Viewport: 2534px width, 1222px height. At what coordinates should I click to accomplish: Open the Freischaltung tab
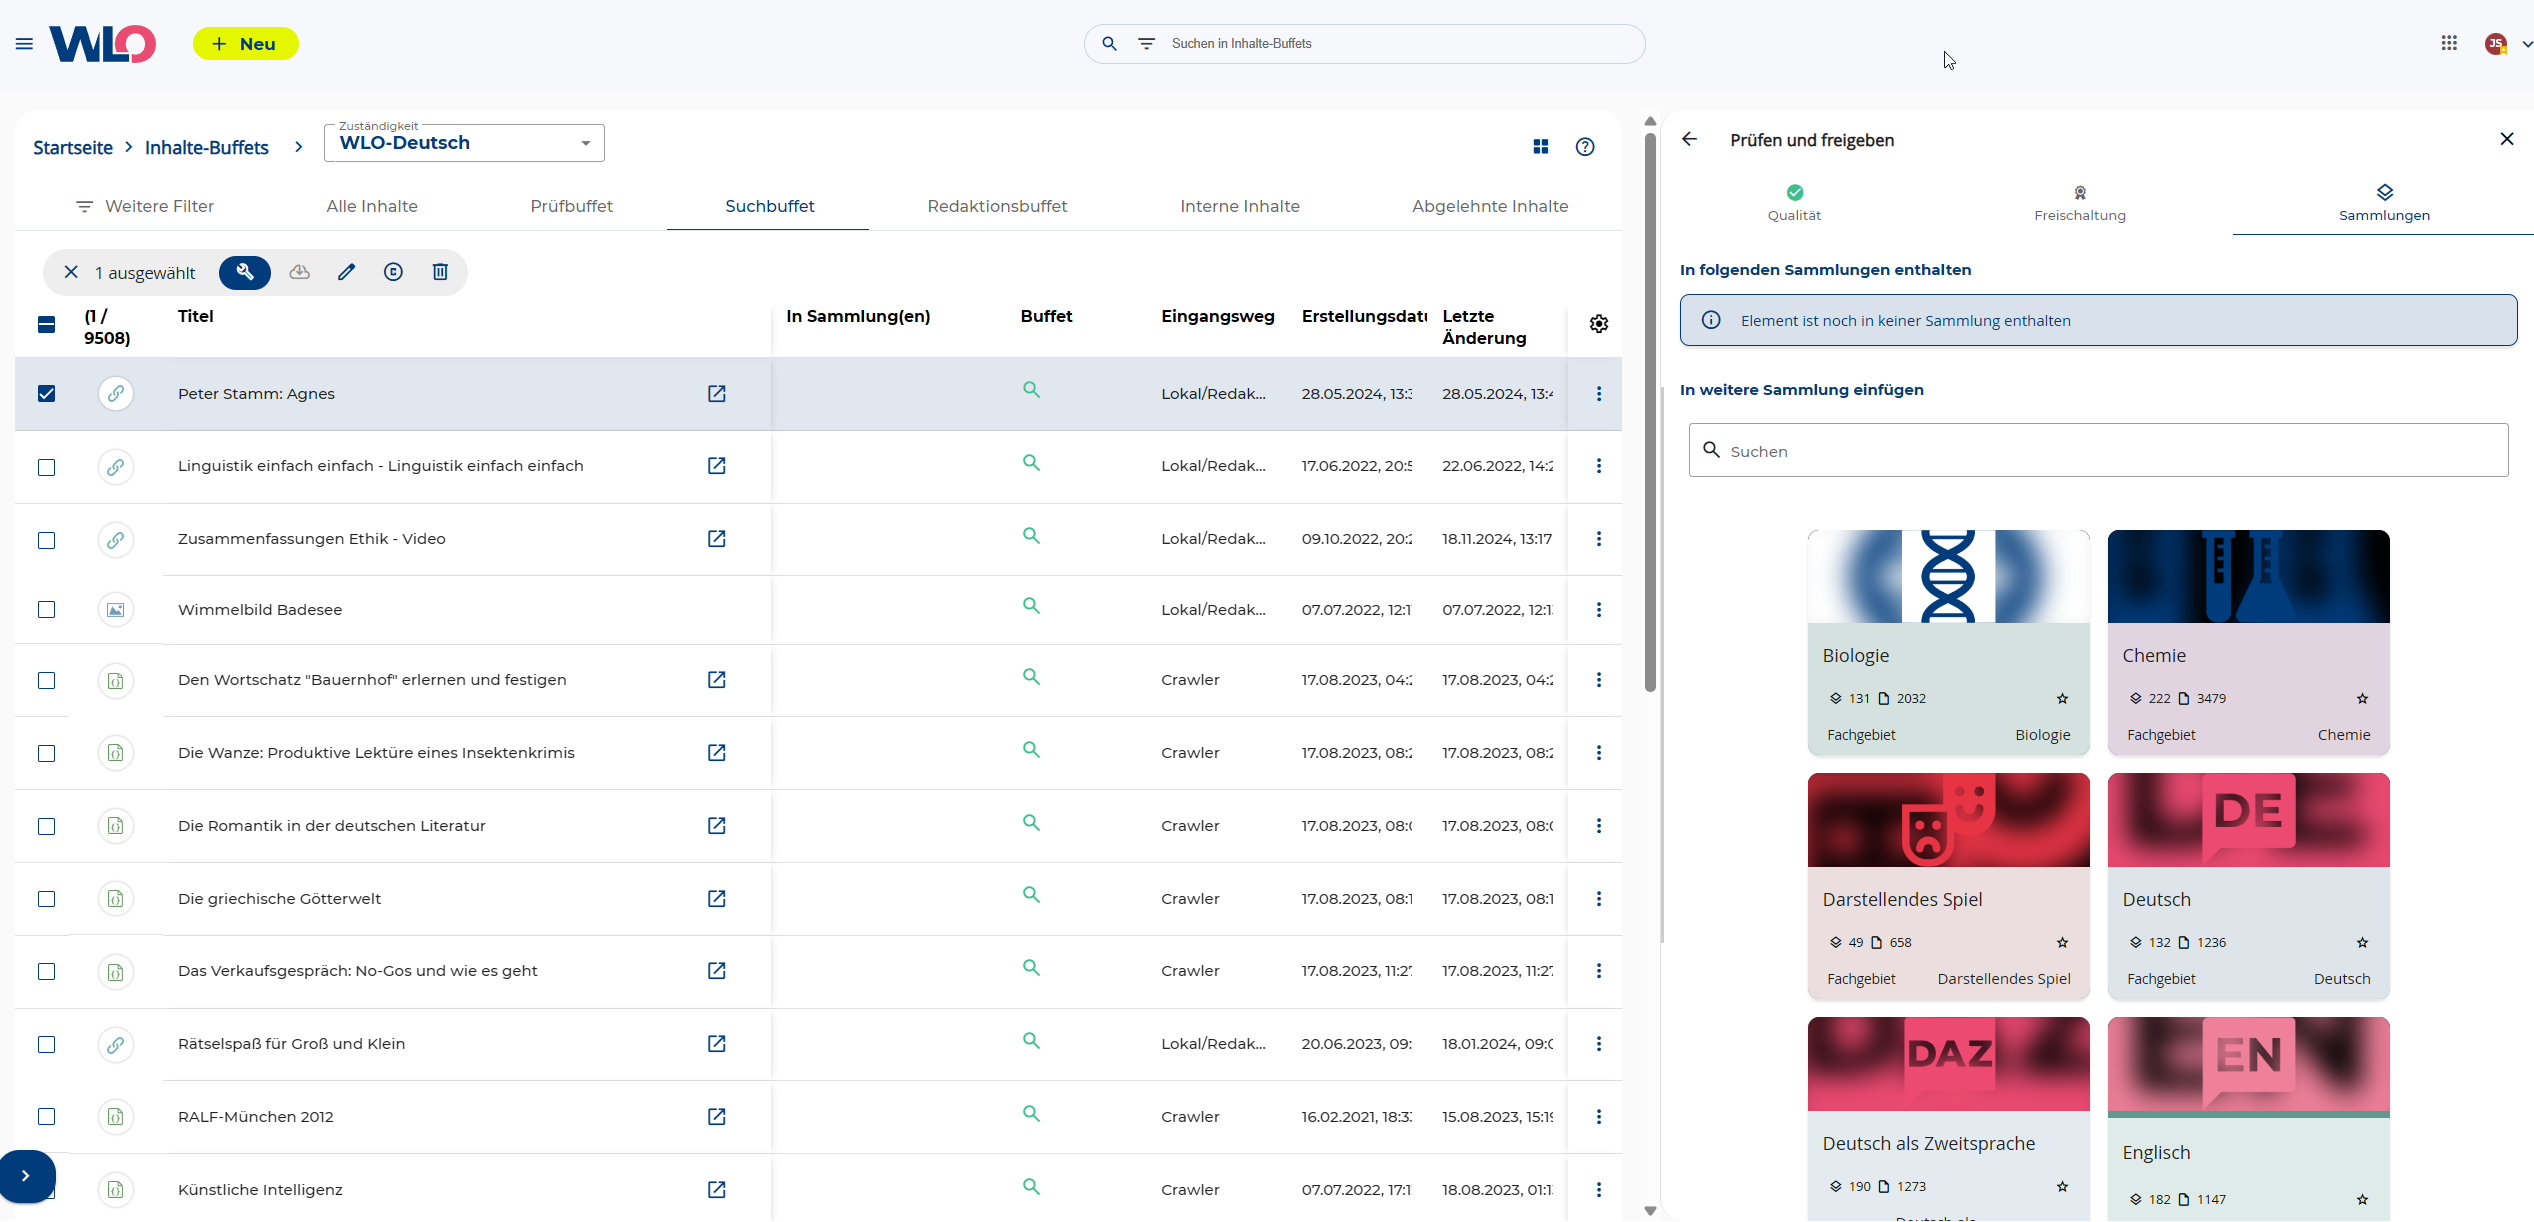point(2079,203)
